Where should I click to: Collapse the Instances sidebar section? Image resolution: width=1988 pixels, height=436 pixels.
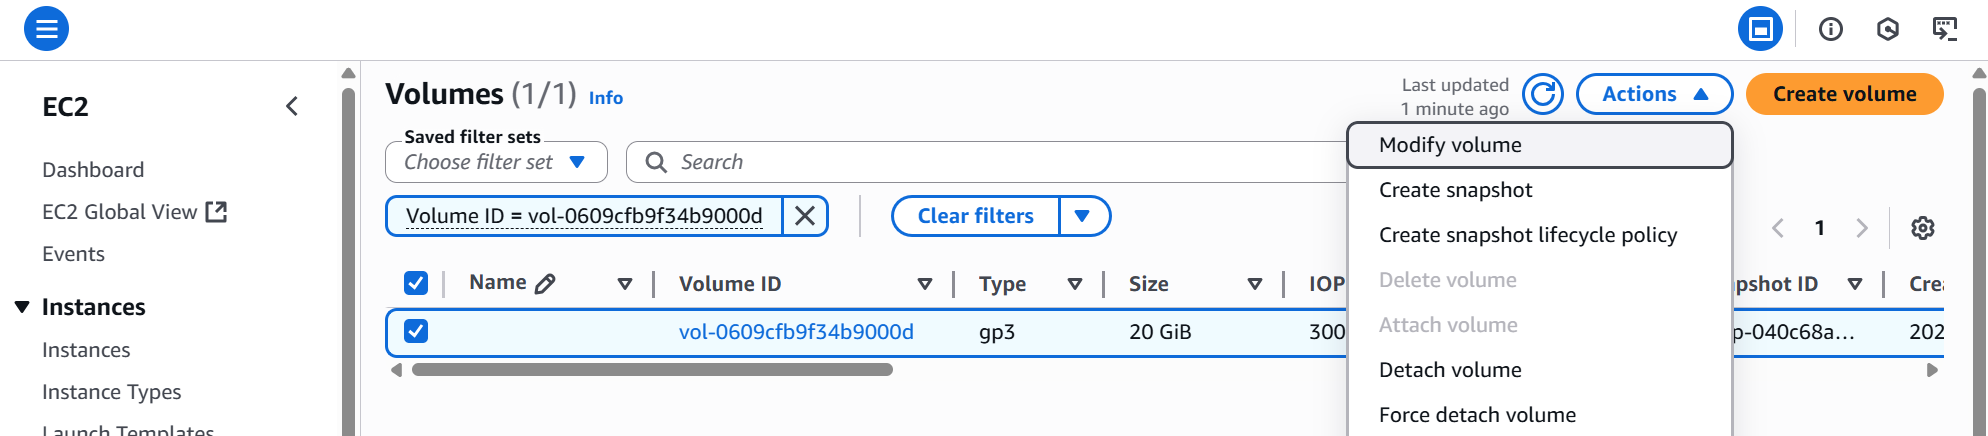(x=22, y=307)
